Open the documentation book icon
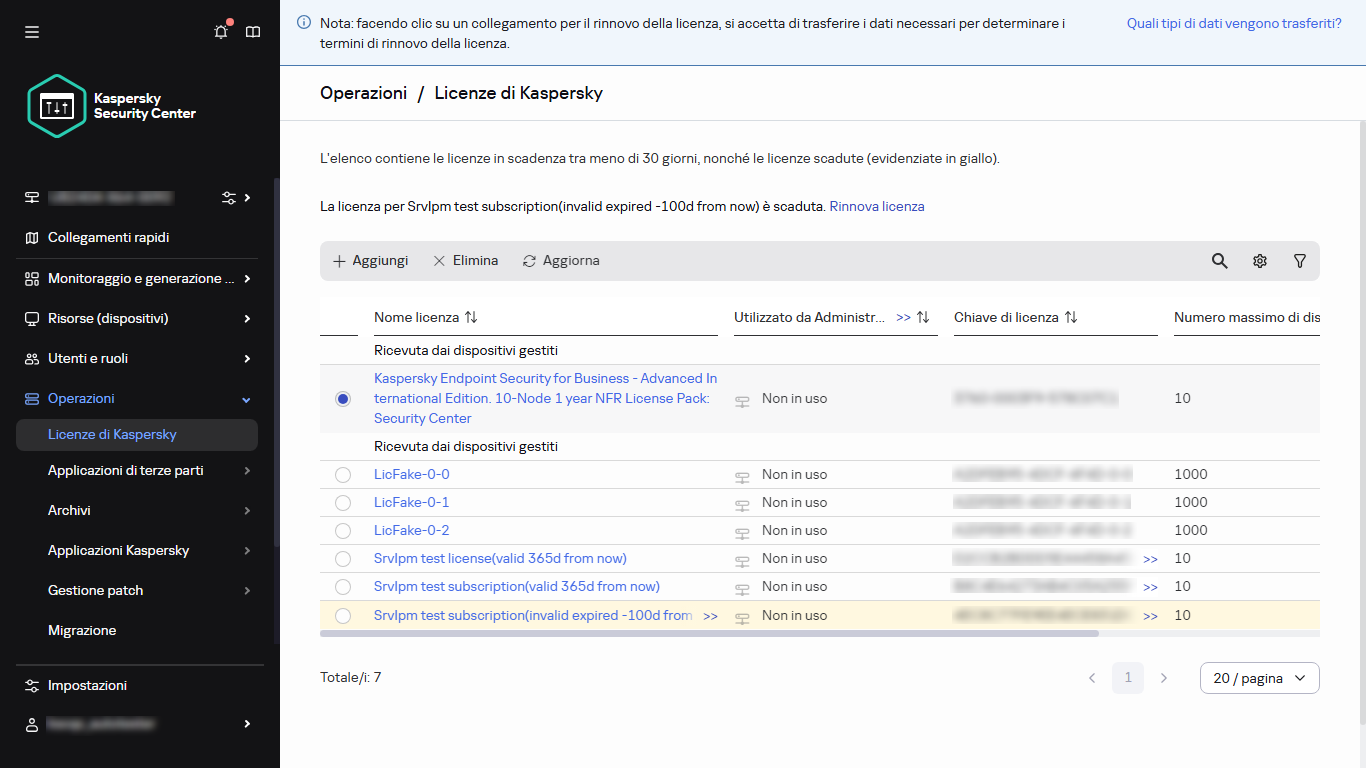The width and height of the screenshot is (1366, 768). tap(253, 32)
